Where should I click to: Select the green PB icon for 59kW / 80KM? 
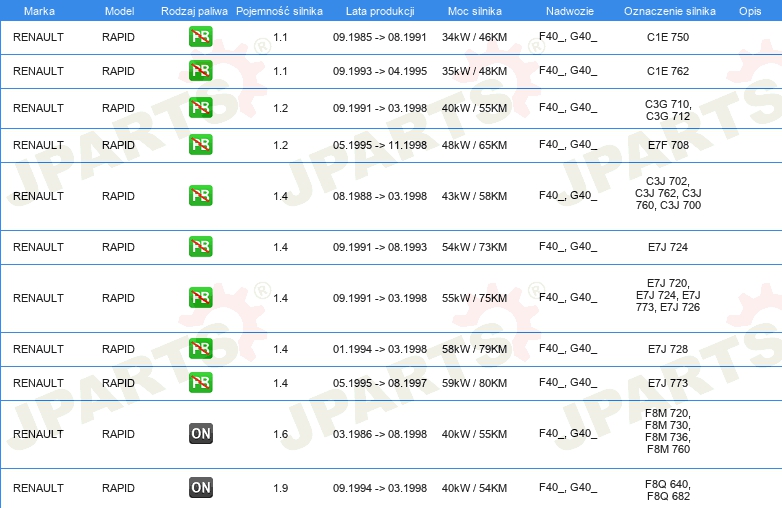click(200, 382)
